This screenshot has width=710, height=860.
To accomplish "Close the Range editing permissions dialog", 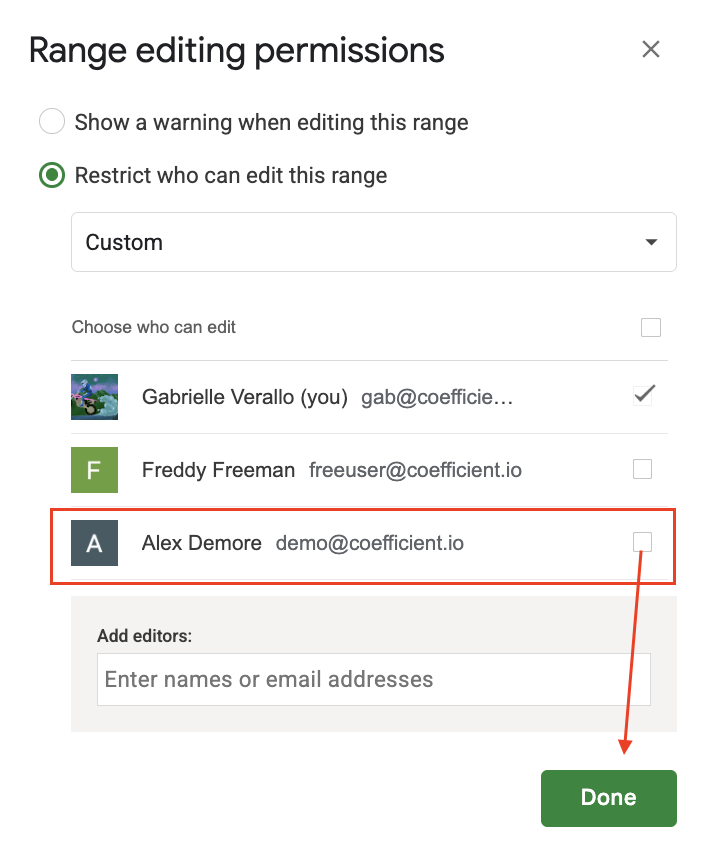I will tap(651, 49).
